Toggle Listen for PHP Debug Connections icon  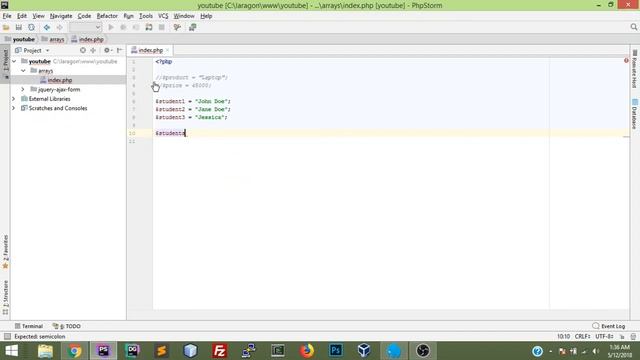[149, 27]
